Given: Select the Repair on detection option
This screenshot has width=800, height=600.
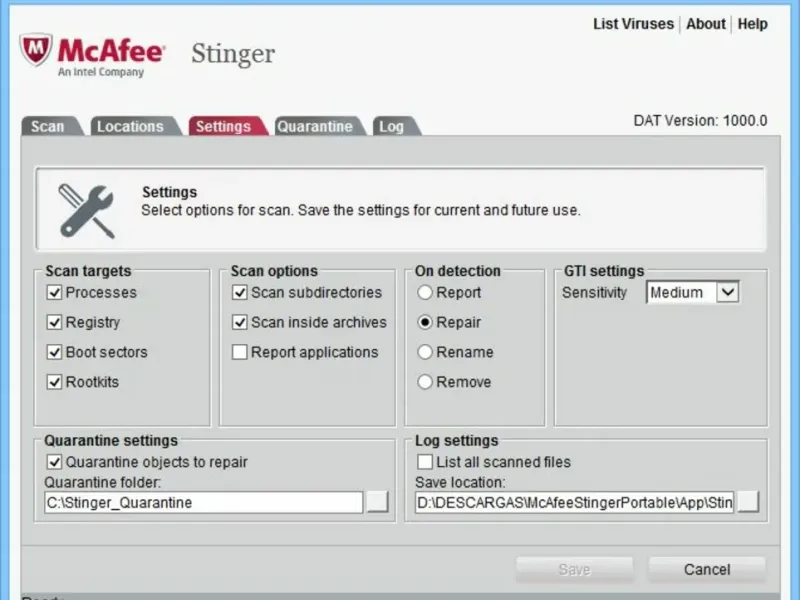Looking at the screenshot, I should [425, 322].
